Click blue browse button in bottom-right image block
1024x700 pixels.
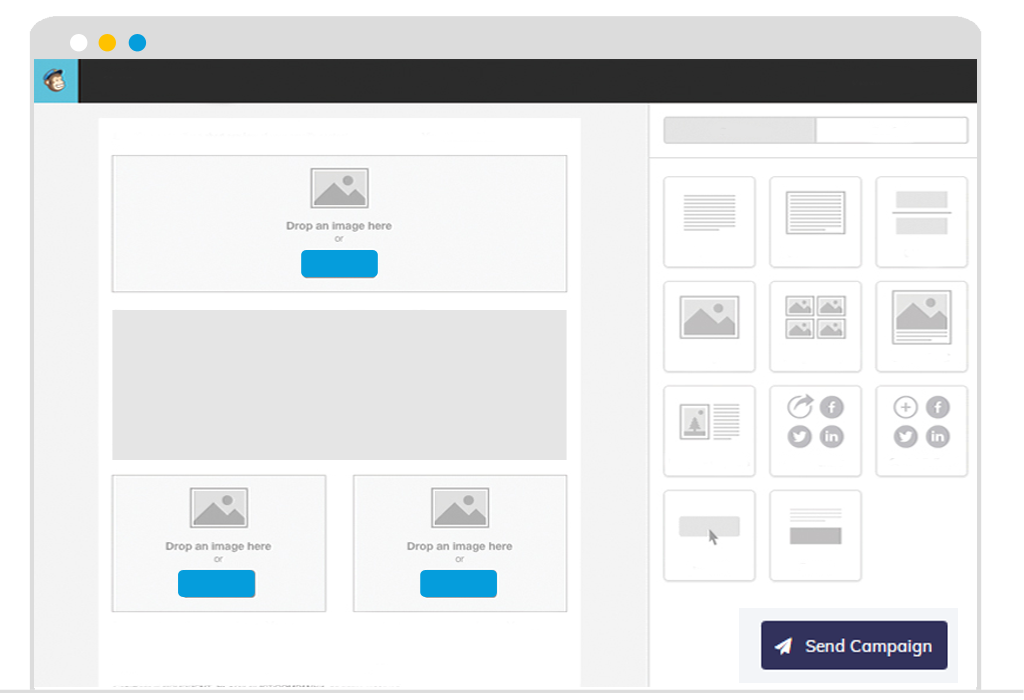tap(458, 584)
